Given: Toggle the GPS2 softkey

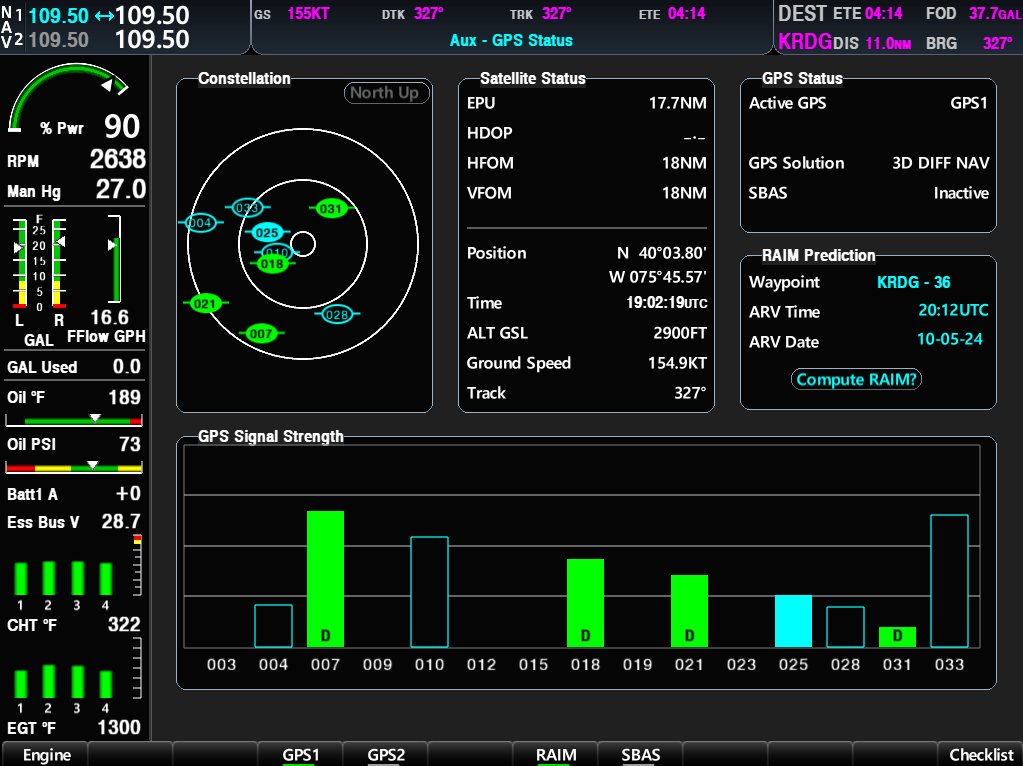Looking at the screenshot, I should [385, 754].
